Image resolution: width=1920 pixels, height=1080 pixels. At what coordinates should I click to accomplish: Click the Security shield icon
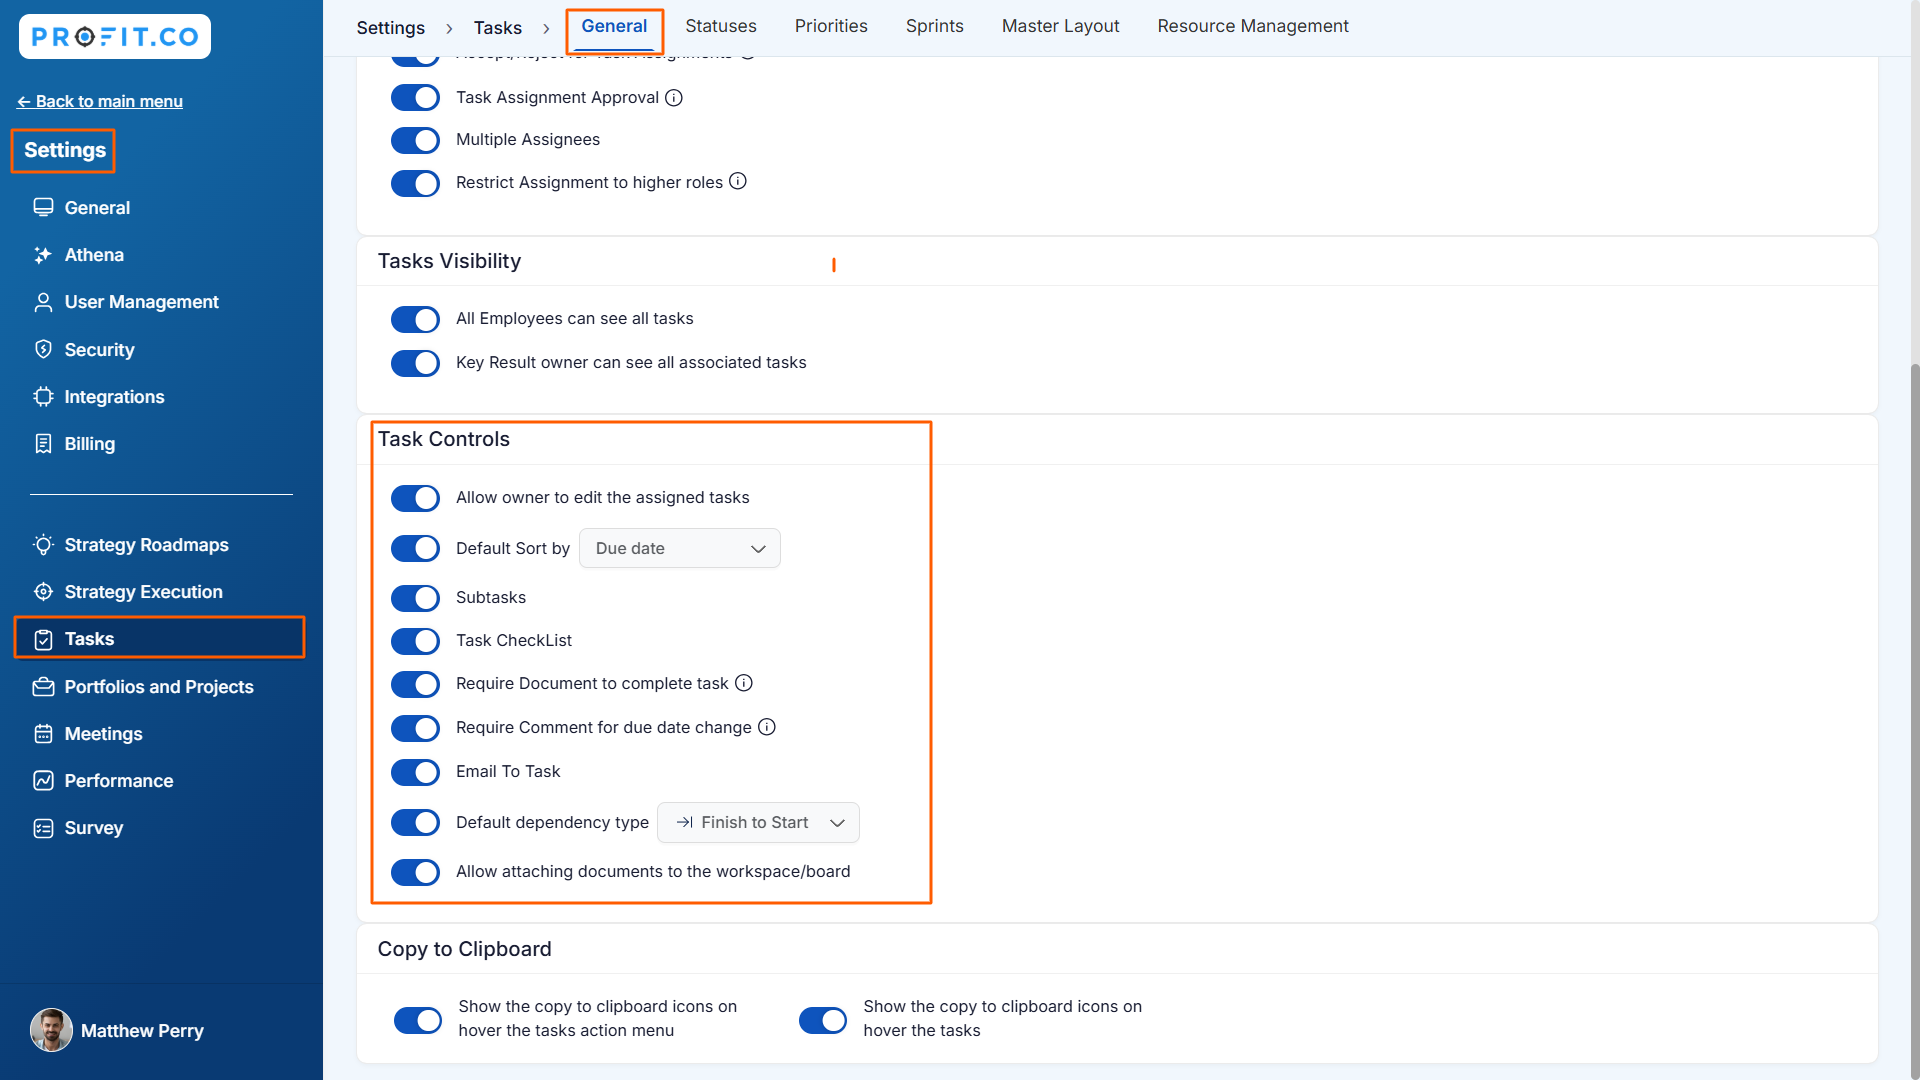pyautogui.click(x=43, y=349)
